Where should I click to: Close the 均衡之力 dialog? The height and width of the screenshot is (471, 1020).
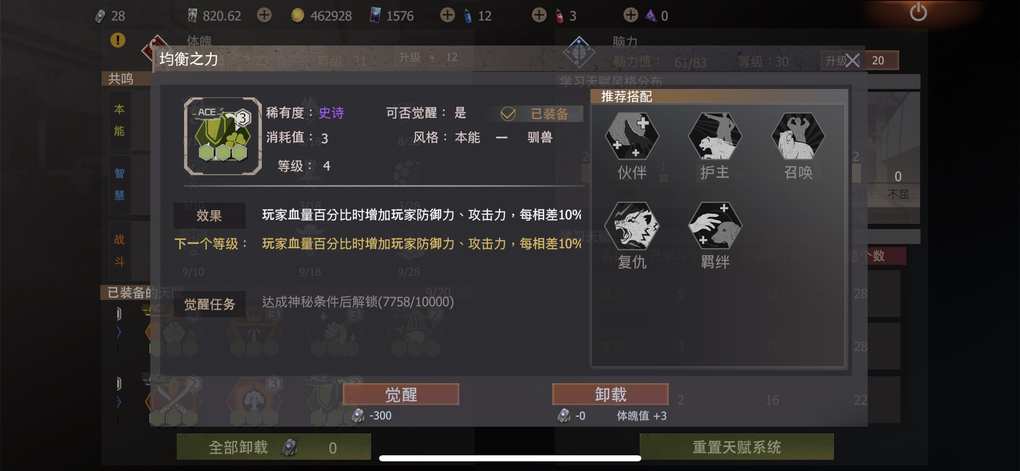click(852, 61)
